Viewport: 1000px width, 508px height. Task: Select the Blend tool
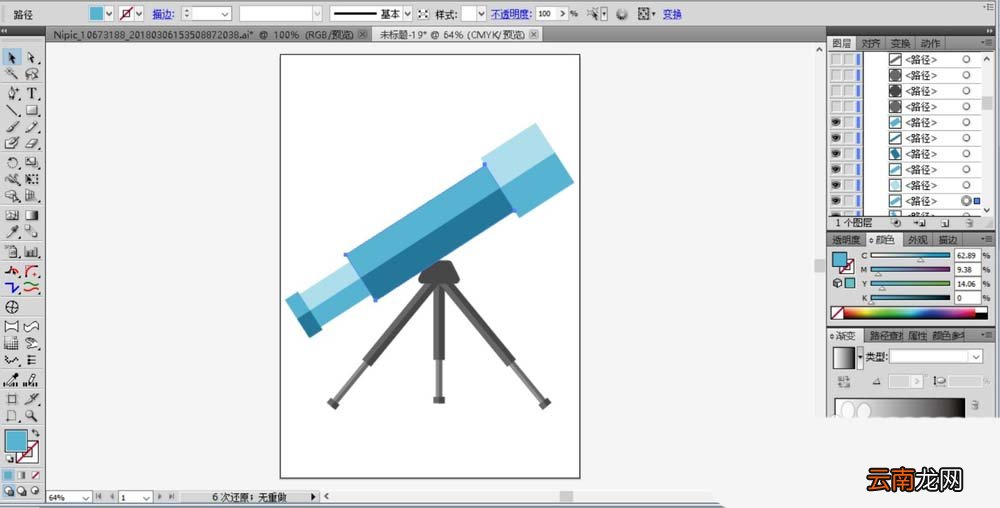32,232
